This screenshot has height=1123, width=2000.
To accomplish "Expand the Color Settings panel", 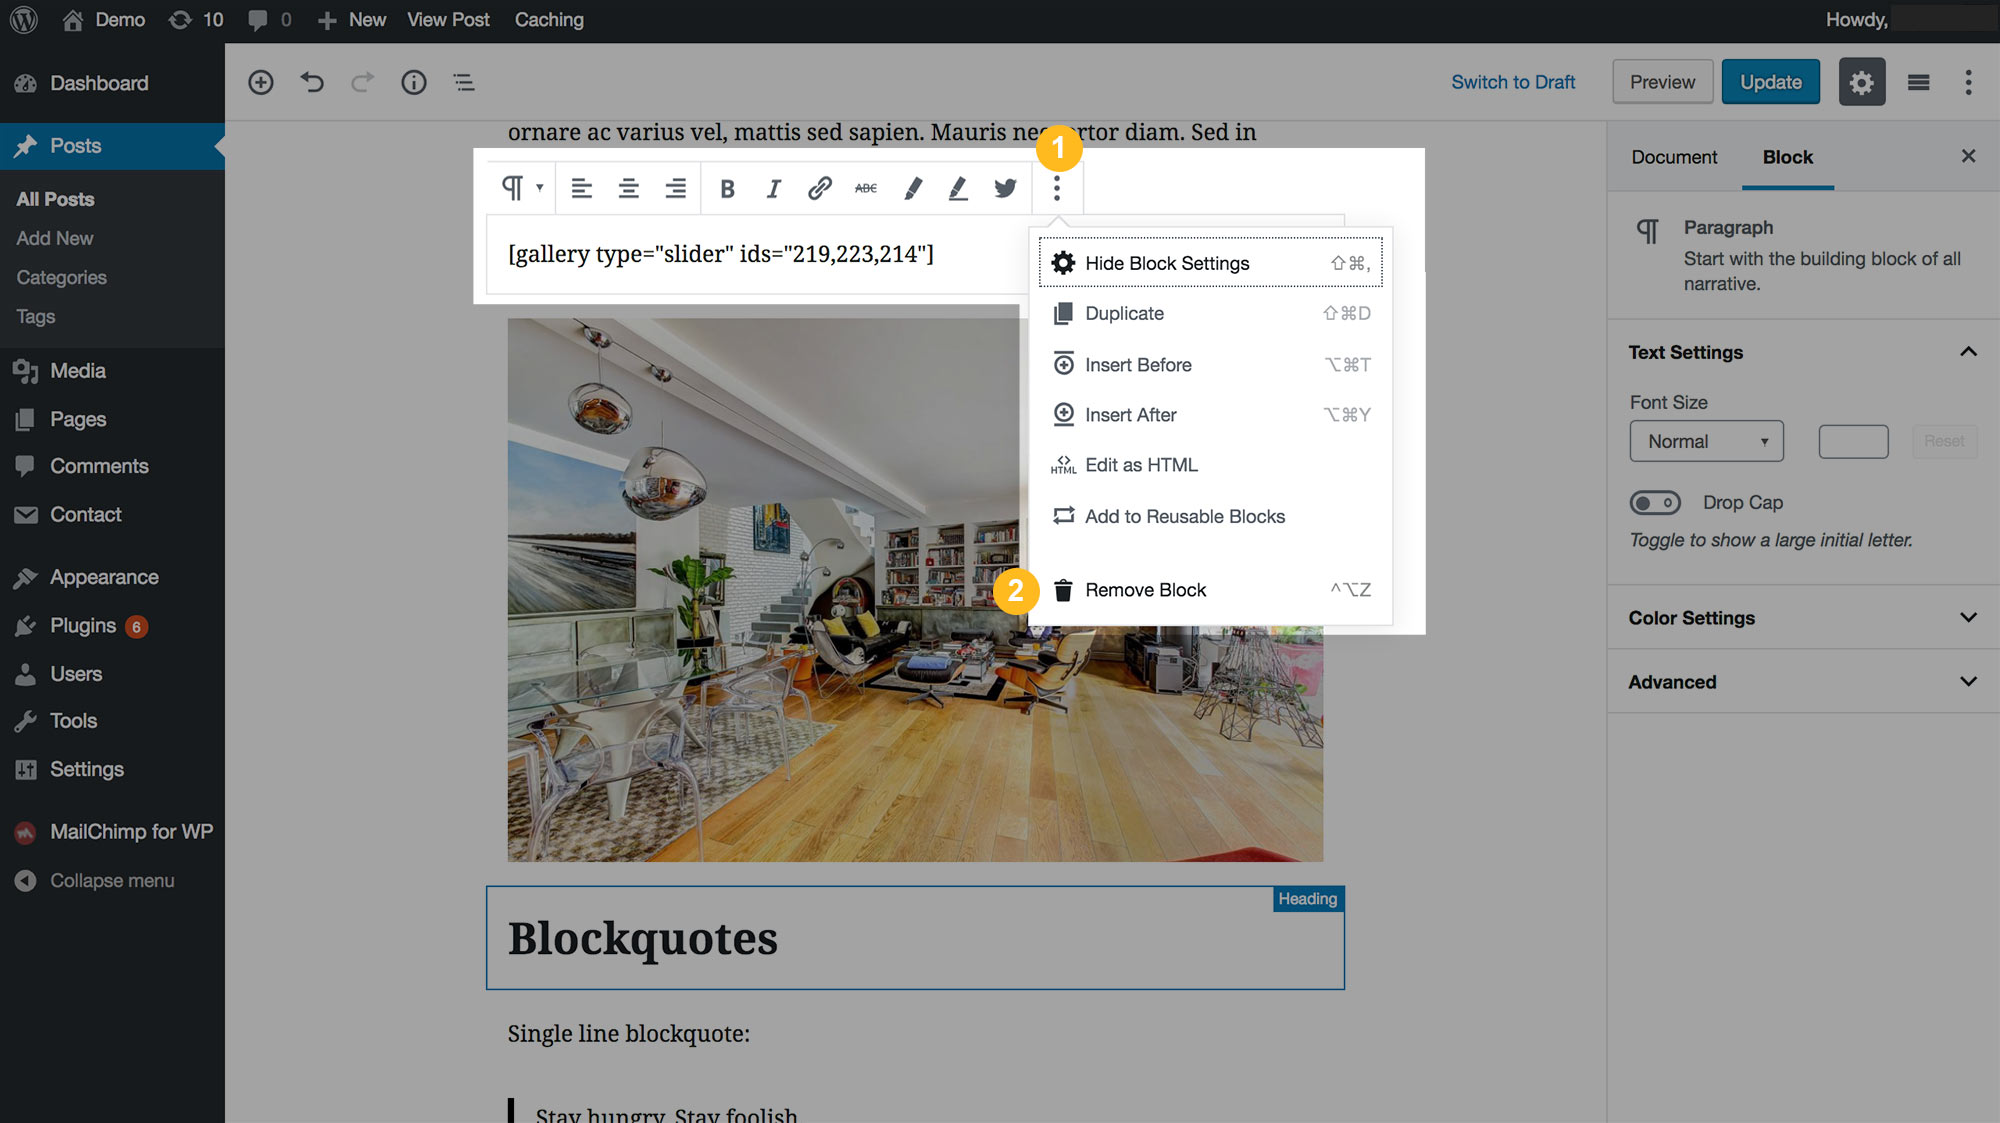I will [x=1803, y=618].
